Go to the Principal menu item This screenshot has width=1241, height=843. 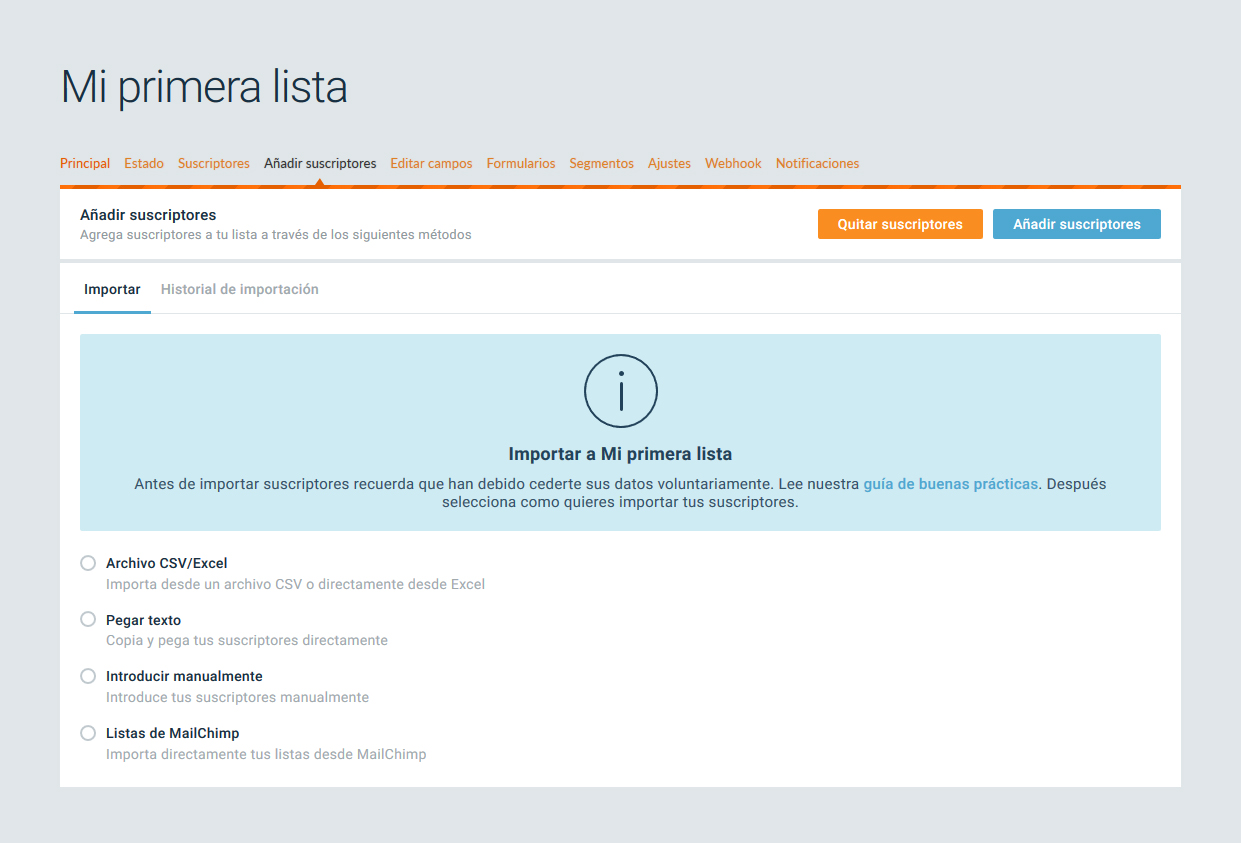coord(85,163)
